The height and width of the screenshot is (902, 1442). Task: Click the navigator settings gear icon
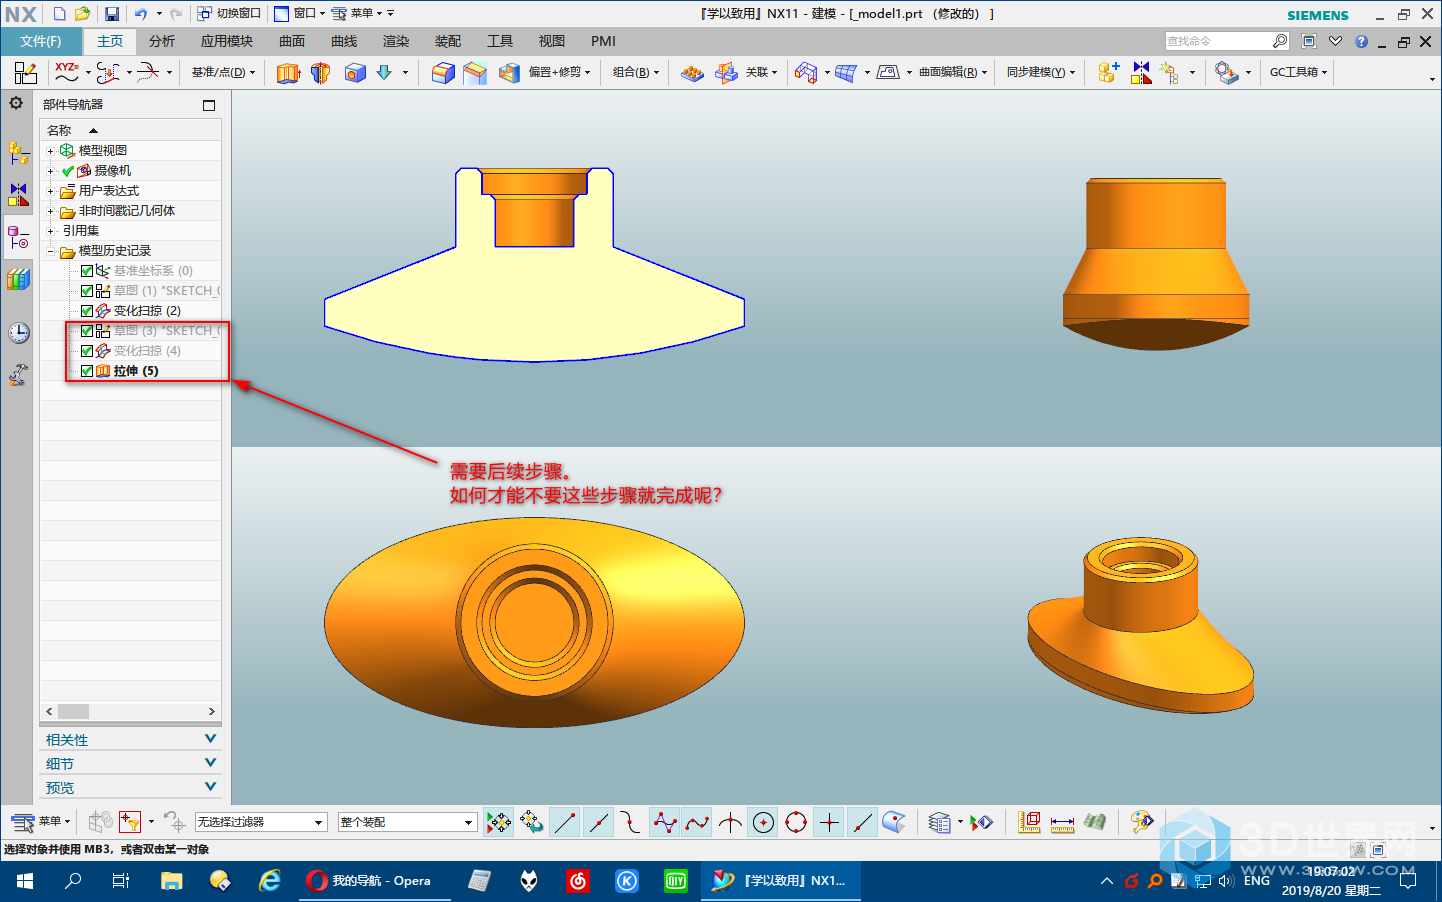point(16,103)
